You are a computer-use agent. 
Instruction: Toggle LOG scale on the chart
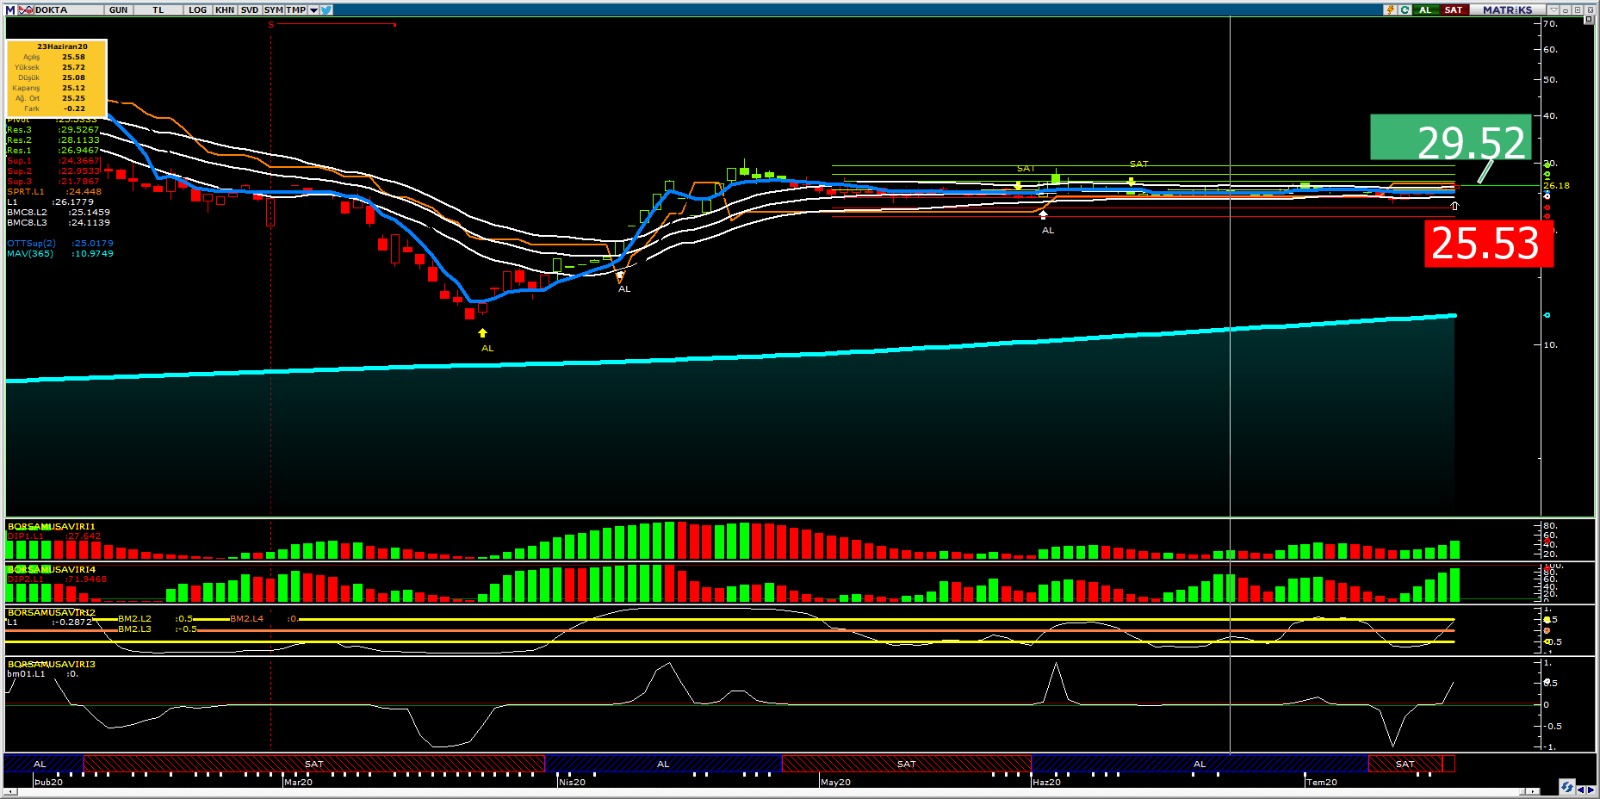click(x=197, y=10)
